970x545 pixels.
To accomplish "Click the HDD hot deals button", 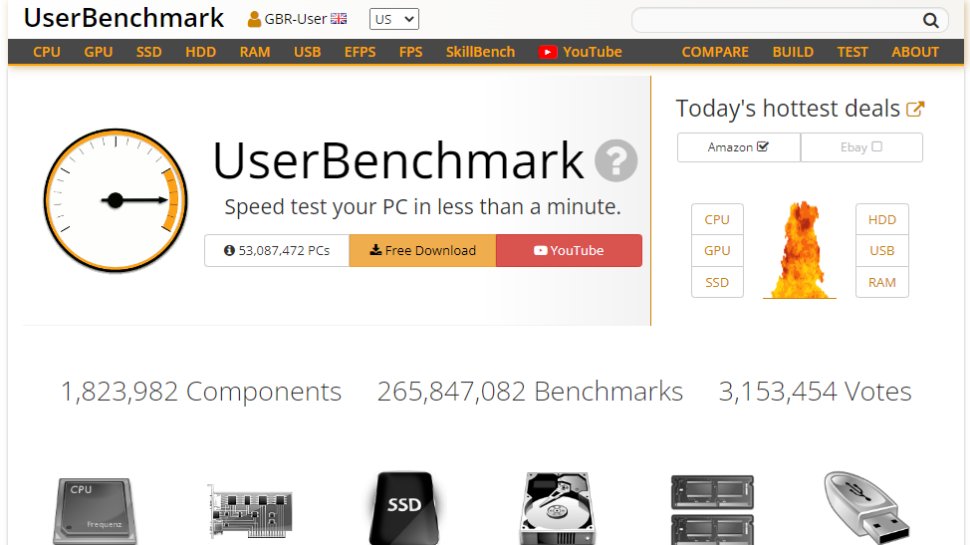I will coord(882,220).
